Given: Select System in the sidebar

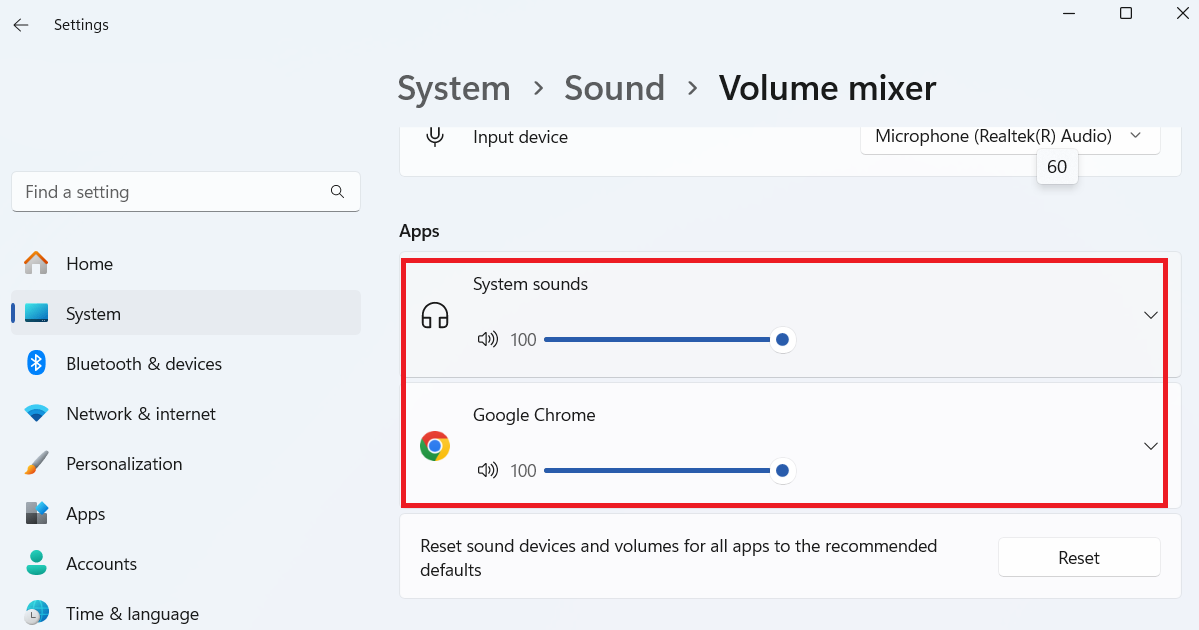Looking at the screenshot, I should tap(186, 313).
